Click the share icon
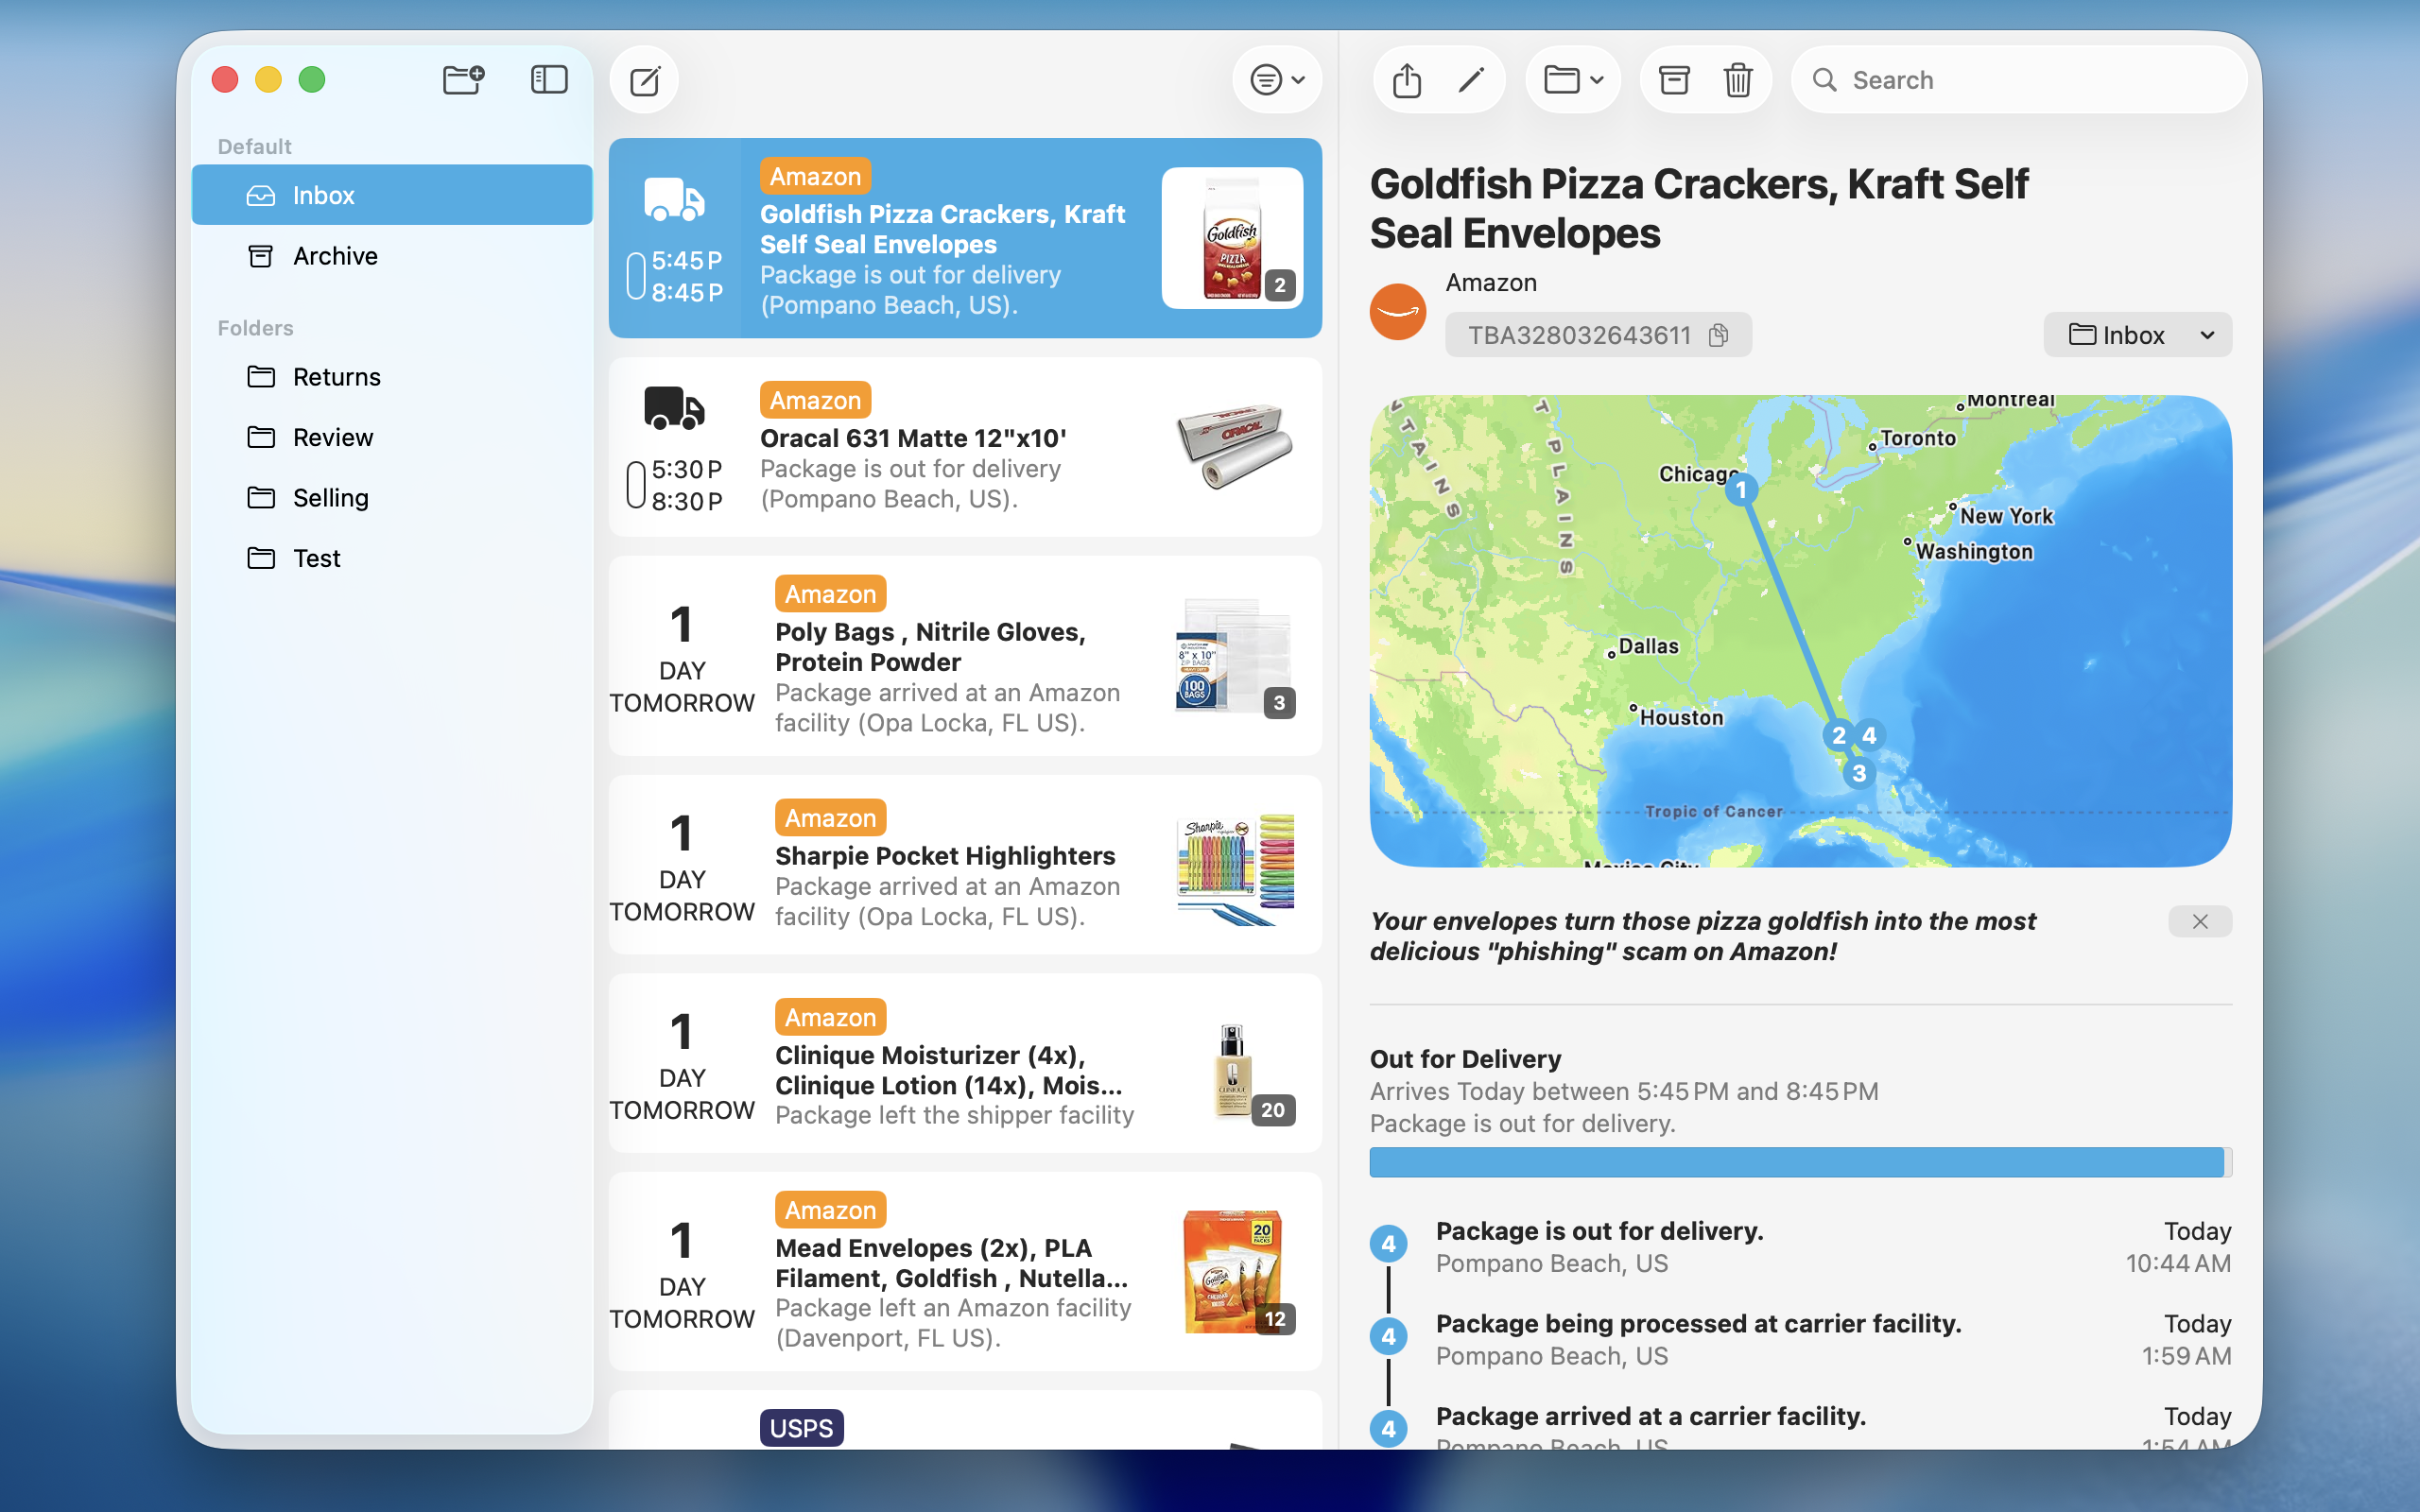The image size is (2420, 1512). (1407, 80)
